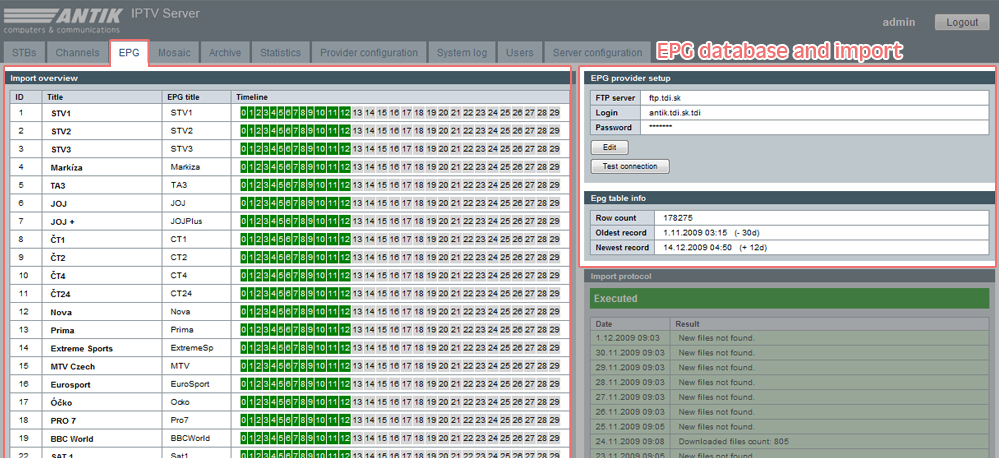Select the EPG tab
999x458 pixels.
(x=129, y=53)
